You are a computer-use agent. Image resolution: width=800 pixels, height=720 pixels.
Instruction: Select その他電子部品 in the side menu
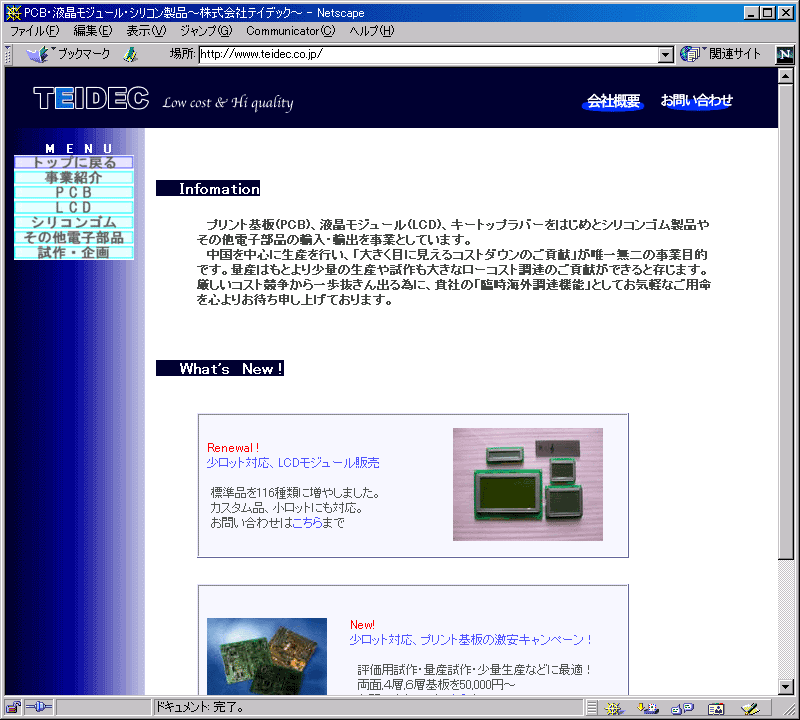point(74,237)
